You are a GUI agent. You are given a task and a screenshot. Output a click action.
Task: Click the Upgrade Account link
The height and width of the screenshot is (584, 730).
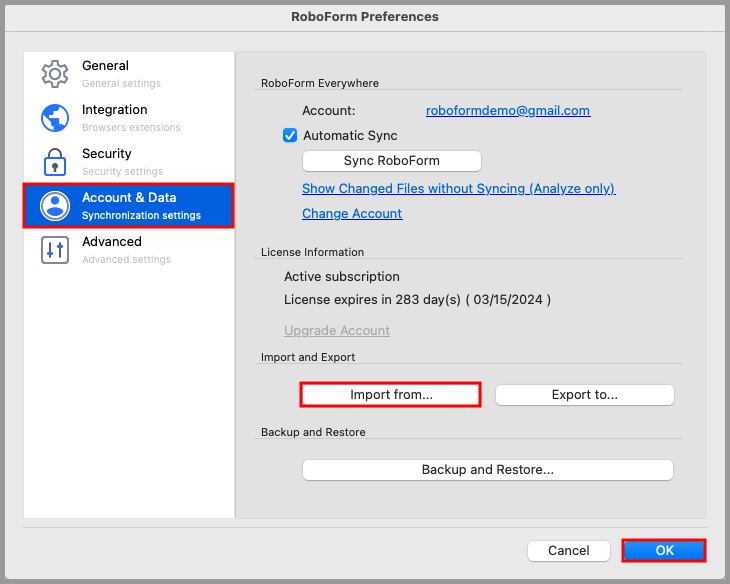tap(337, 331)
